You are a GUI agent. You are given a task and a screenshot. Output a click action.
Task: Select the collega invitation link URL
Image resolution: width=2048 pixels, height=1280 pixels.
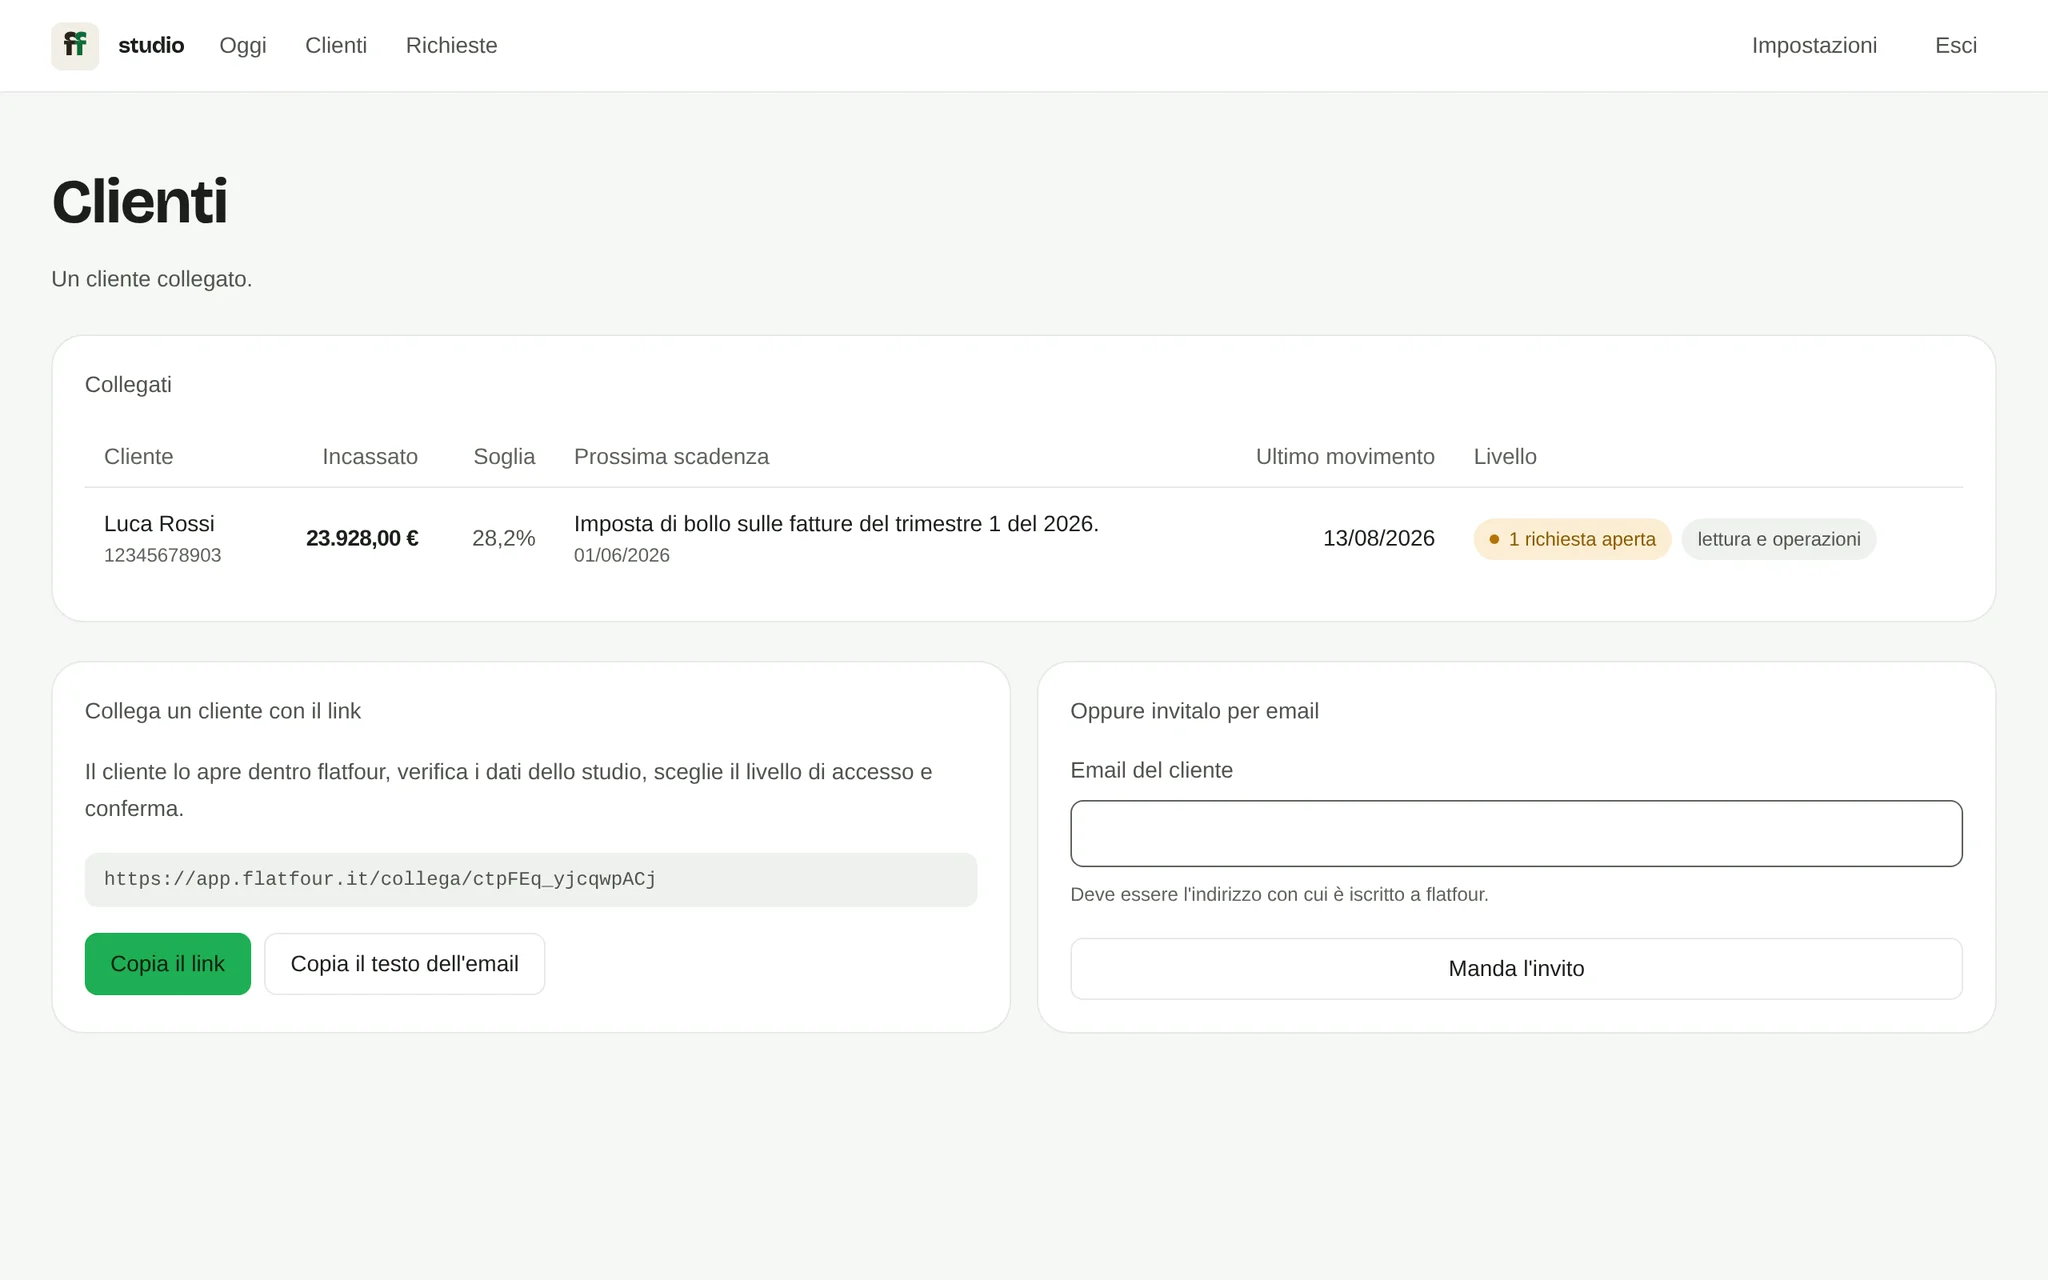(380, 879)
